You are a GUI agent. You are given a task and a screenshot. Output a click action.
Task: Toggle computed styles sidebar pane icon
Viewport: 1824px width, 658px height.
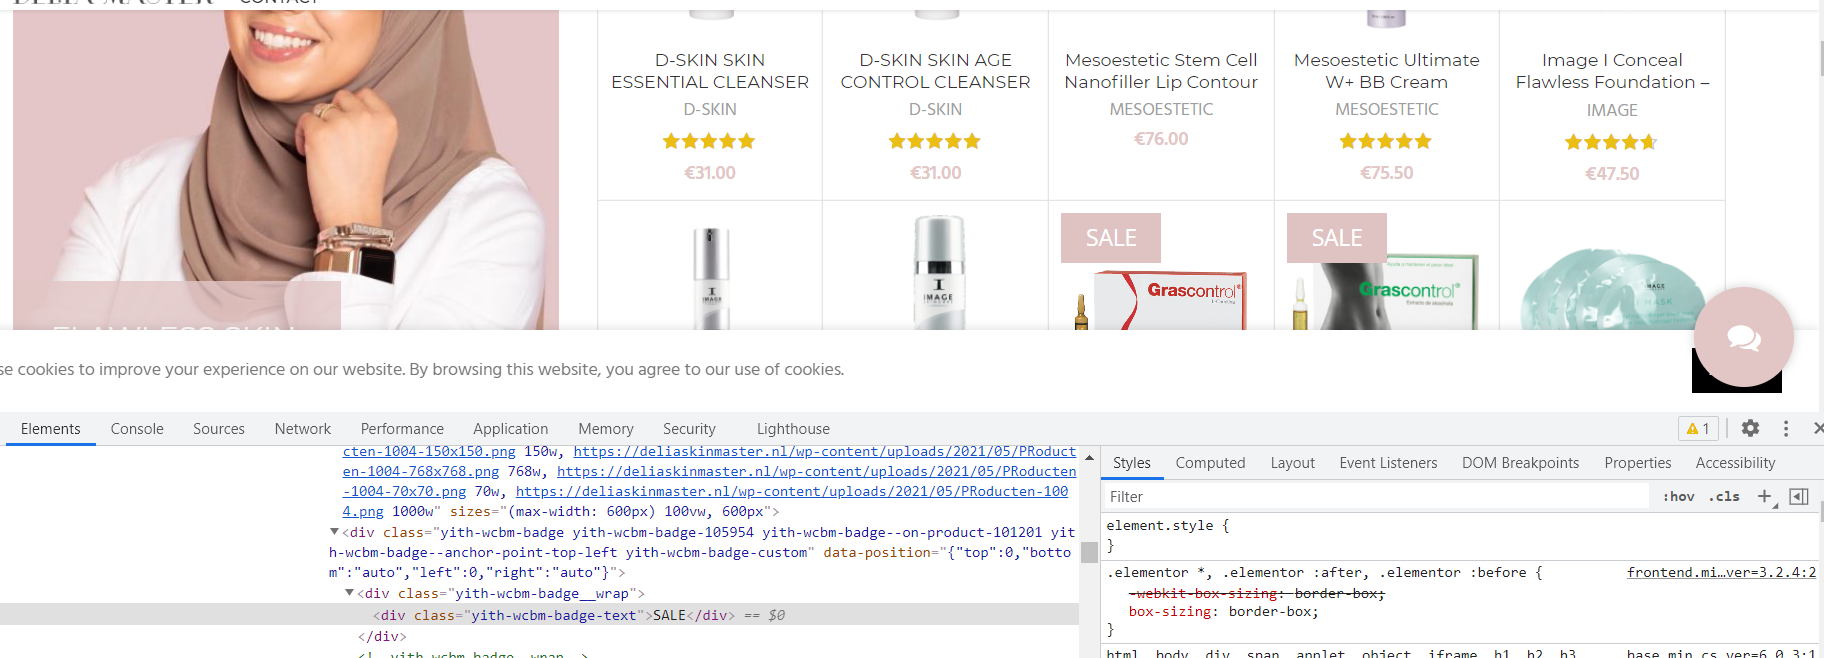1799,496
